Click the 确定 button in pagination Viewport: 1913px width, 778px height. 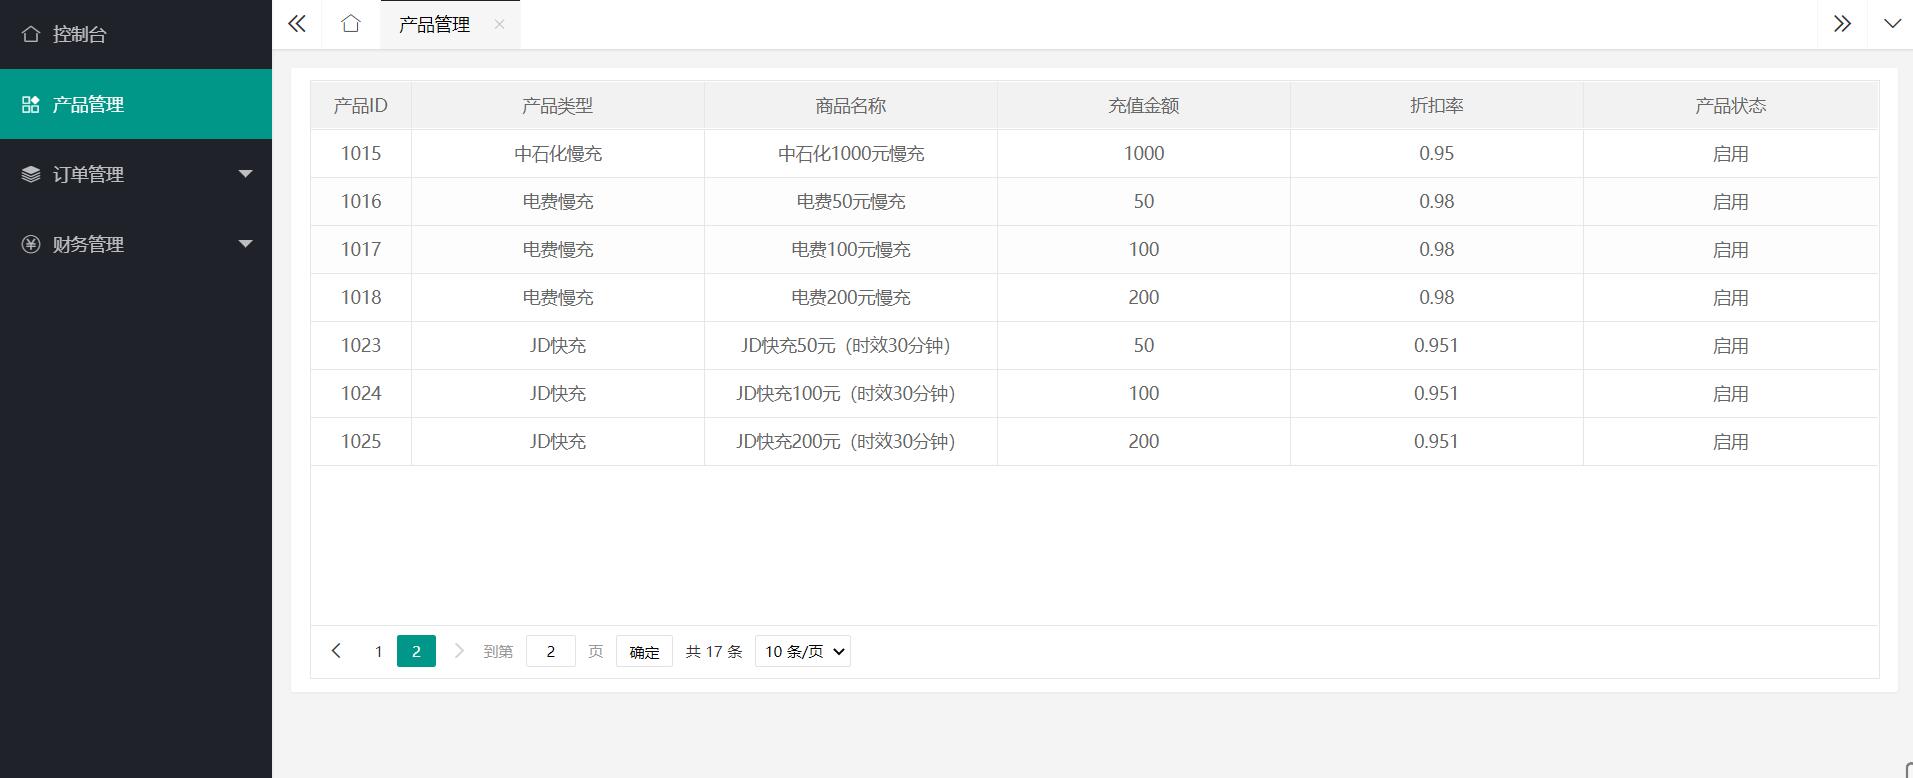644,651
